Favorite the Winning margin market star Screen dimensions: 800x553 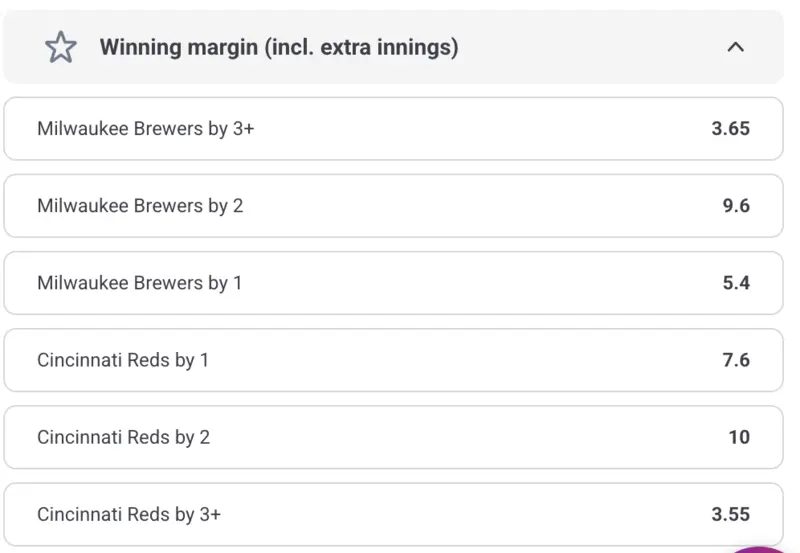coord(61,47)
